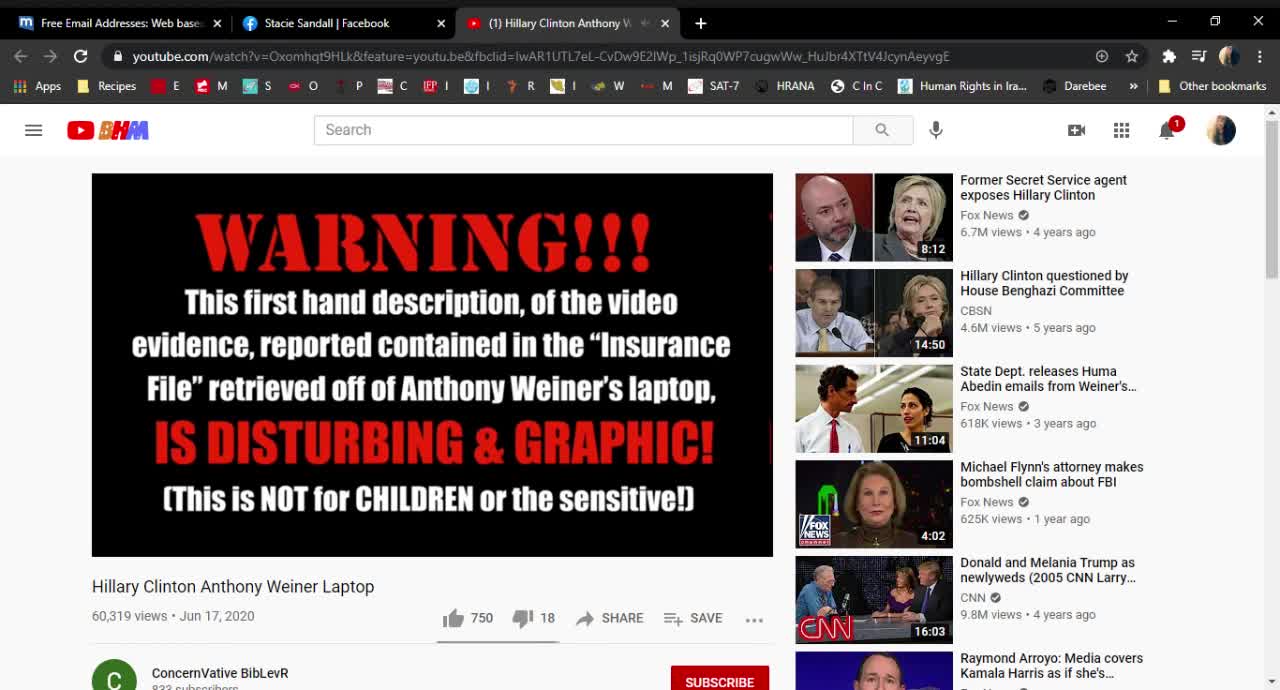The height and width of the screenshot is (690, 1280).
Task: Open thumbnail of Former Secret Service agent video
Action: tap(874, 217)
